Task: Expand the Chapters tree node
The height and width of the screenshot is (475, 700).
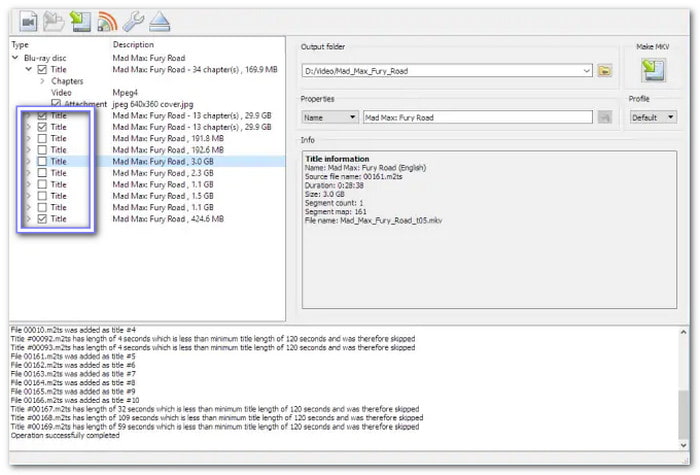Action: [43, 81]
